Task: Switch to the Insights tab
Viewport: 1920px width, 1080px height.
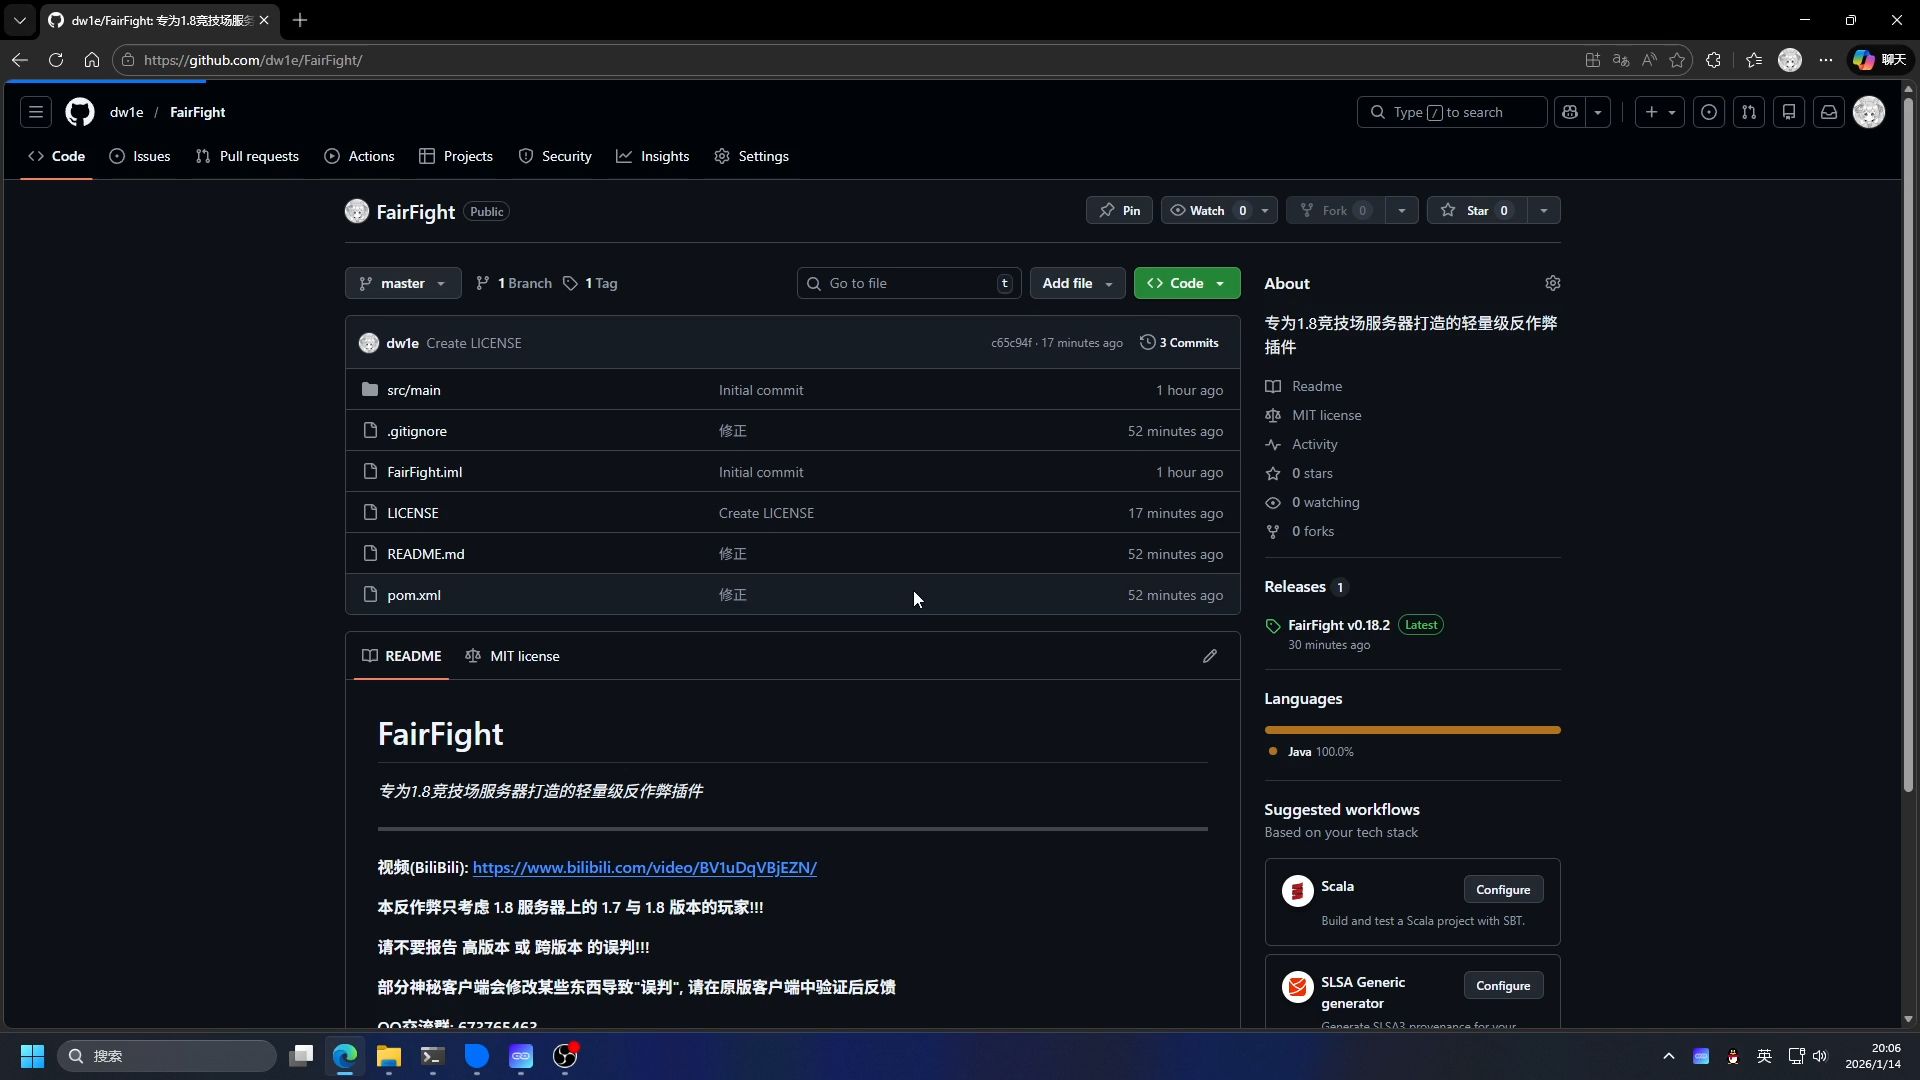Action: tap(653, 156)
